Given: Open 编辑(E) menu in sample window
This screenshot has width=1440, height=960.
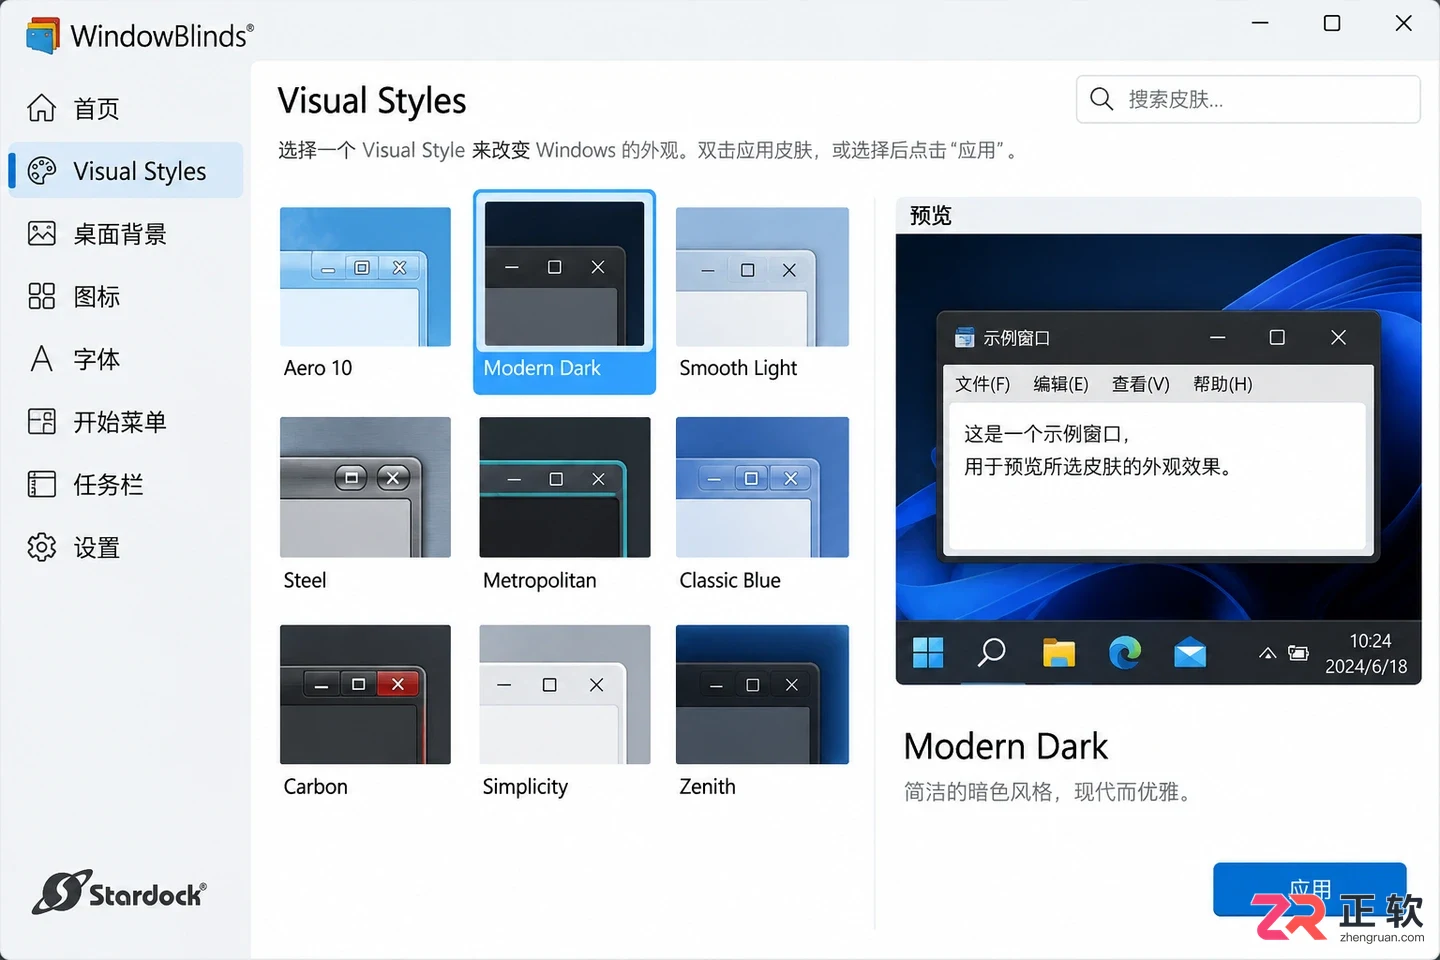Looking at the screenshot, I should (x=1060, y=384).
